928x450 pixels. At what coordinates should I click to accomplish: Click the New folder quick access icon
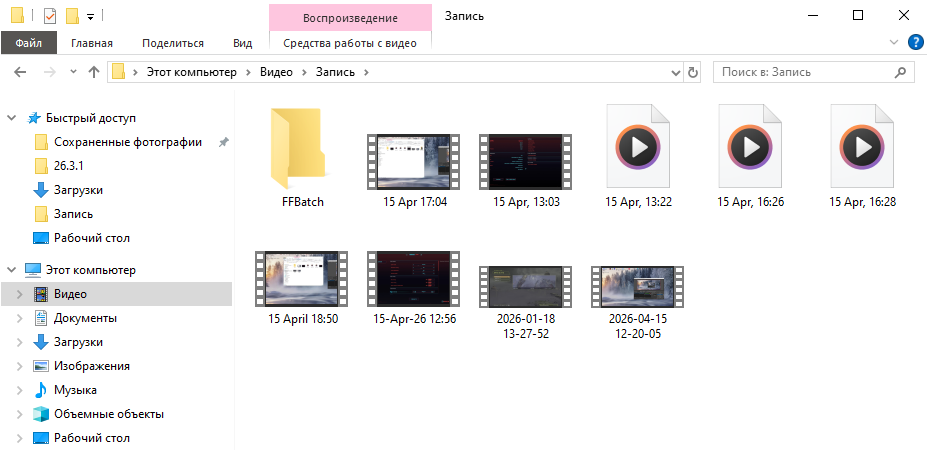72,16
